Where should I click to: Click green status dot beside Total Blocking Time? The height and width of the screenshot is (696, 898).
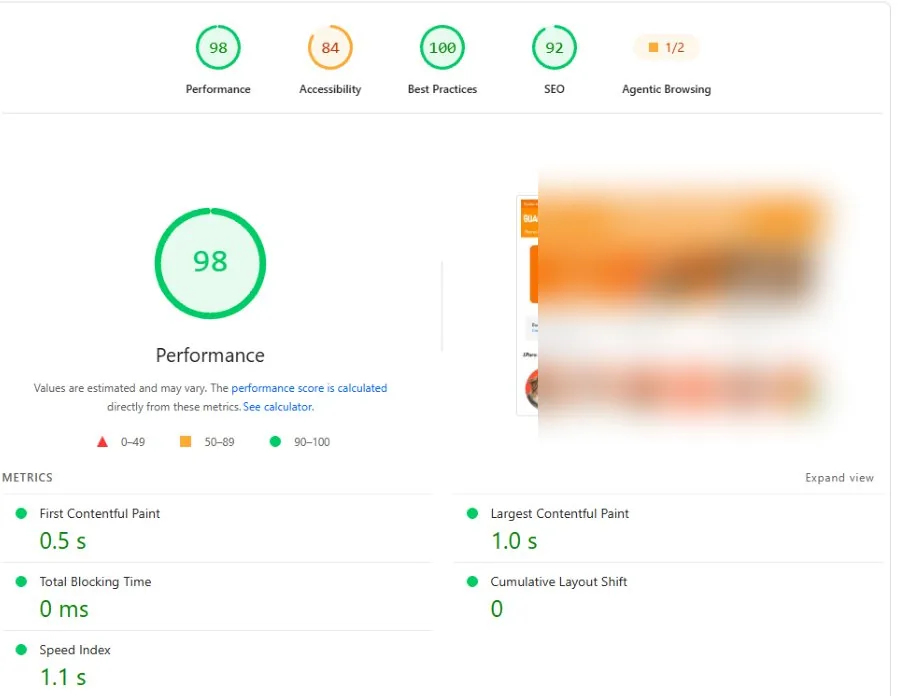point(21,581)
